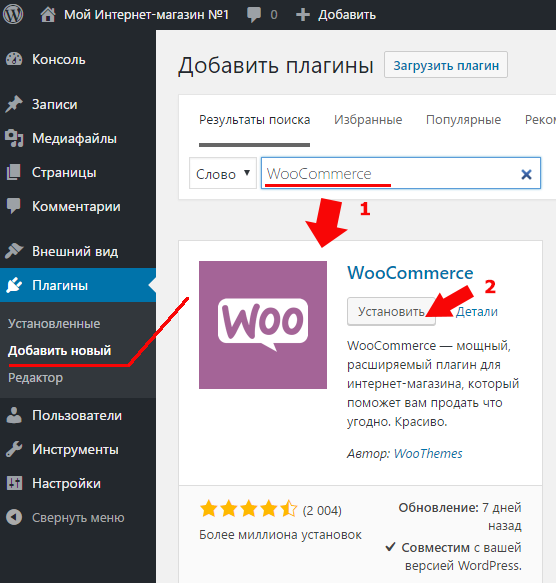The image size is (556, 583).
Task: Click Свернуть меню to collapse sidebar
Action: pyautogui.click(x=78, y=518)
